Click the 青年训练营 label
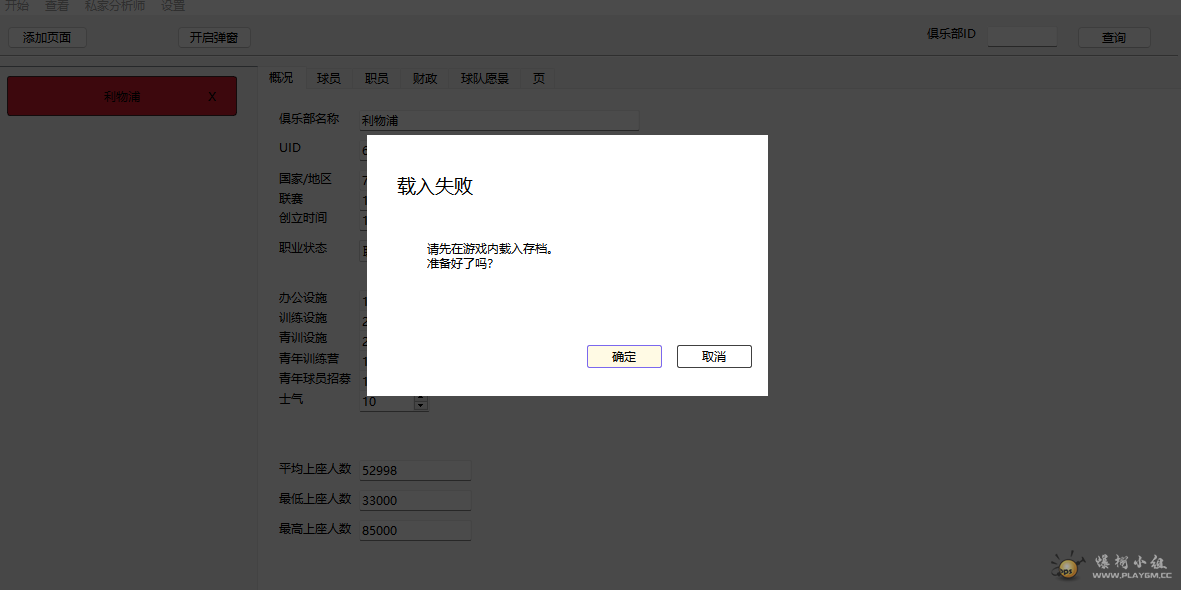The width and height of the screenshot is (1181, 590). 309,358
